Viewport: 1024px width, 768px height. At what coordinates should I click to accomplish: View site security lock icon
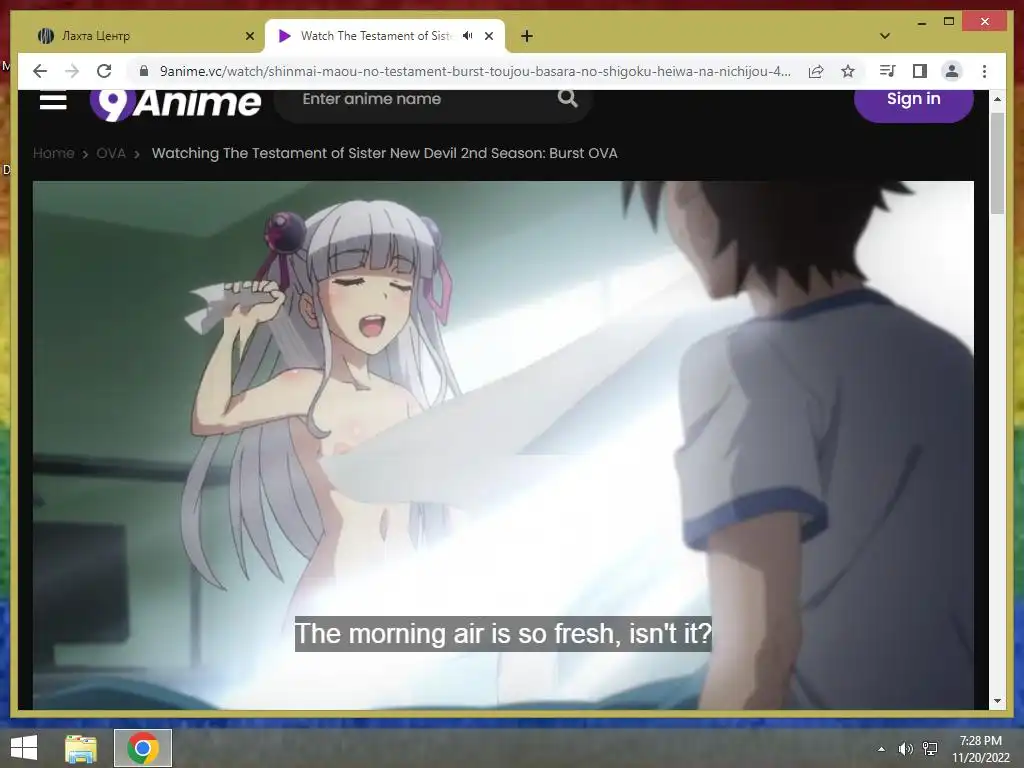144,71
